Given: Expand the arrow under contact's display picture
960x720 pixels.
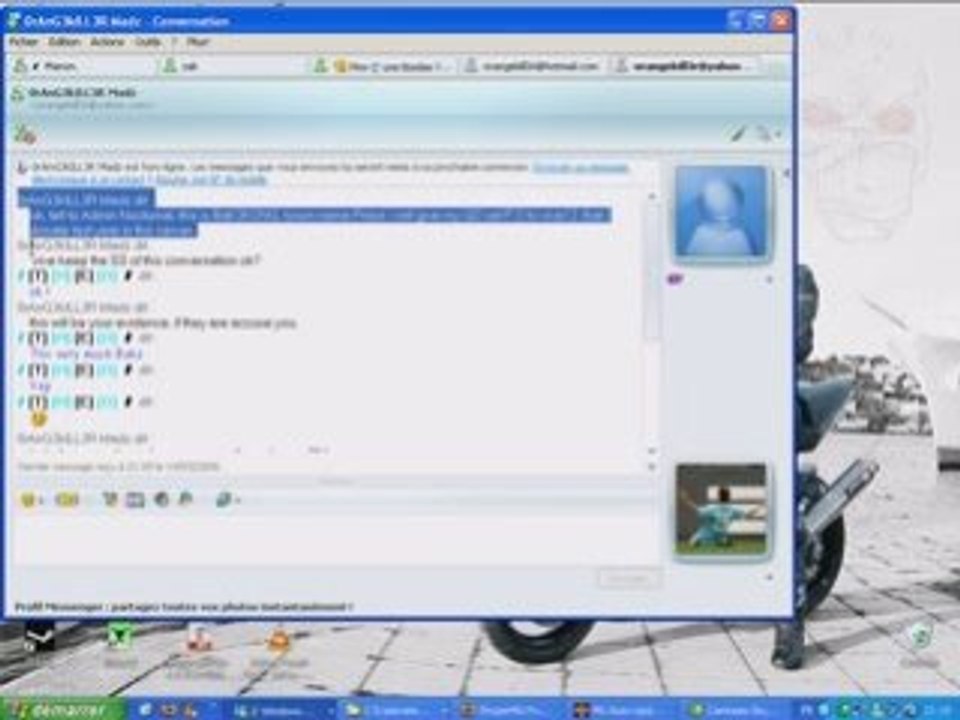Looking at the screenshot, I should tap(770, 279).
